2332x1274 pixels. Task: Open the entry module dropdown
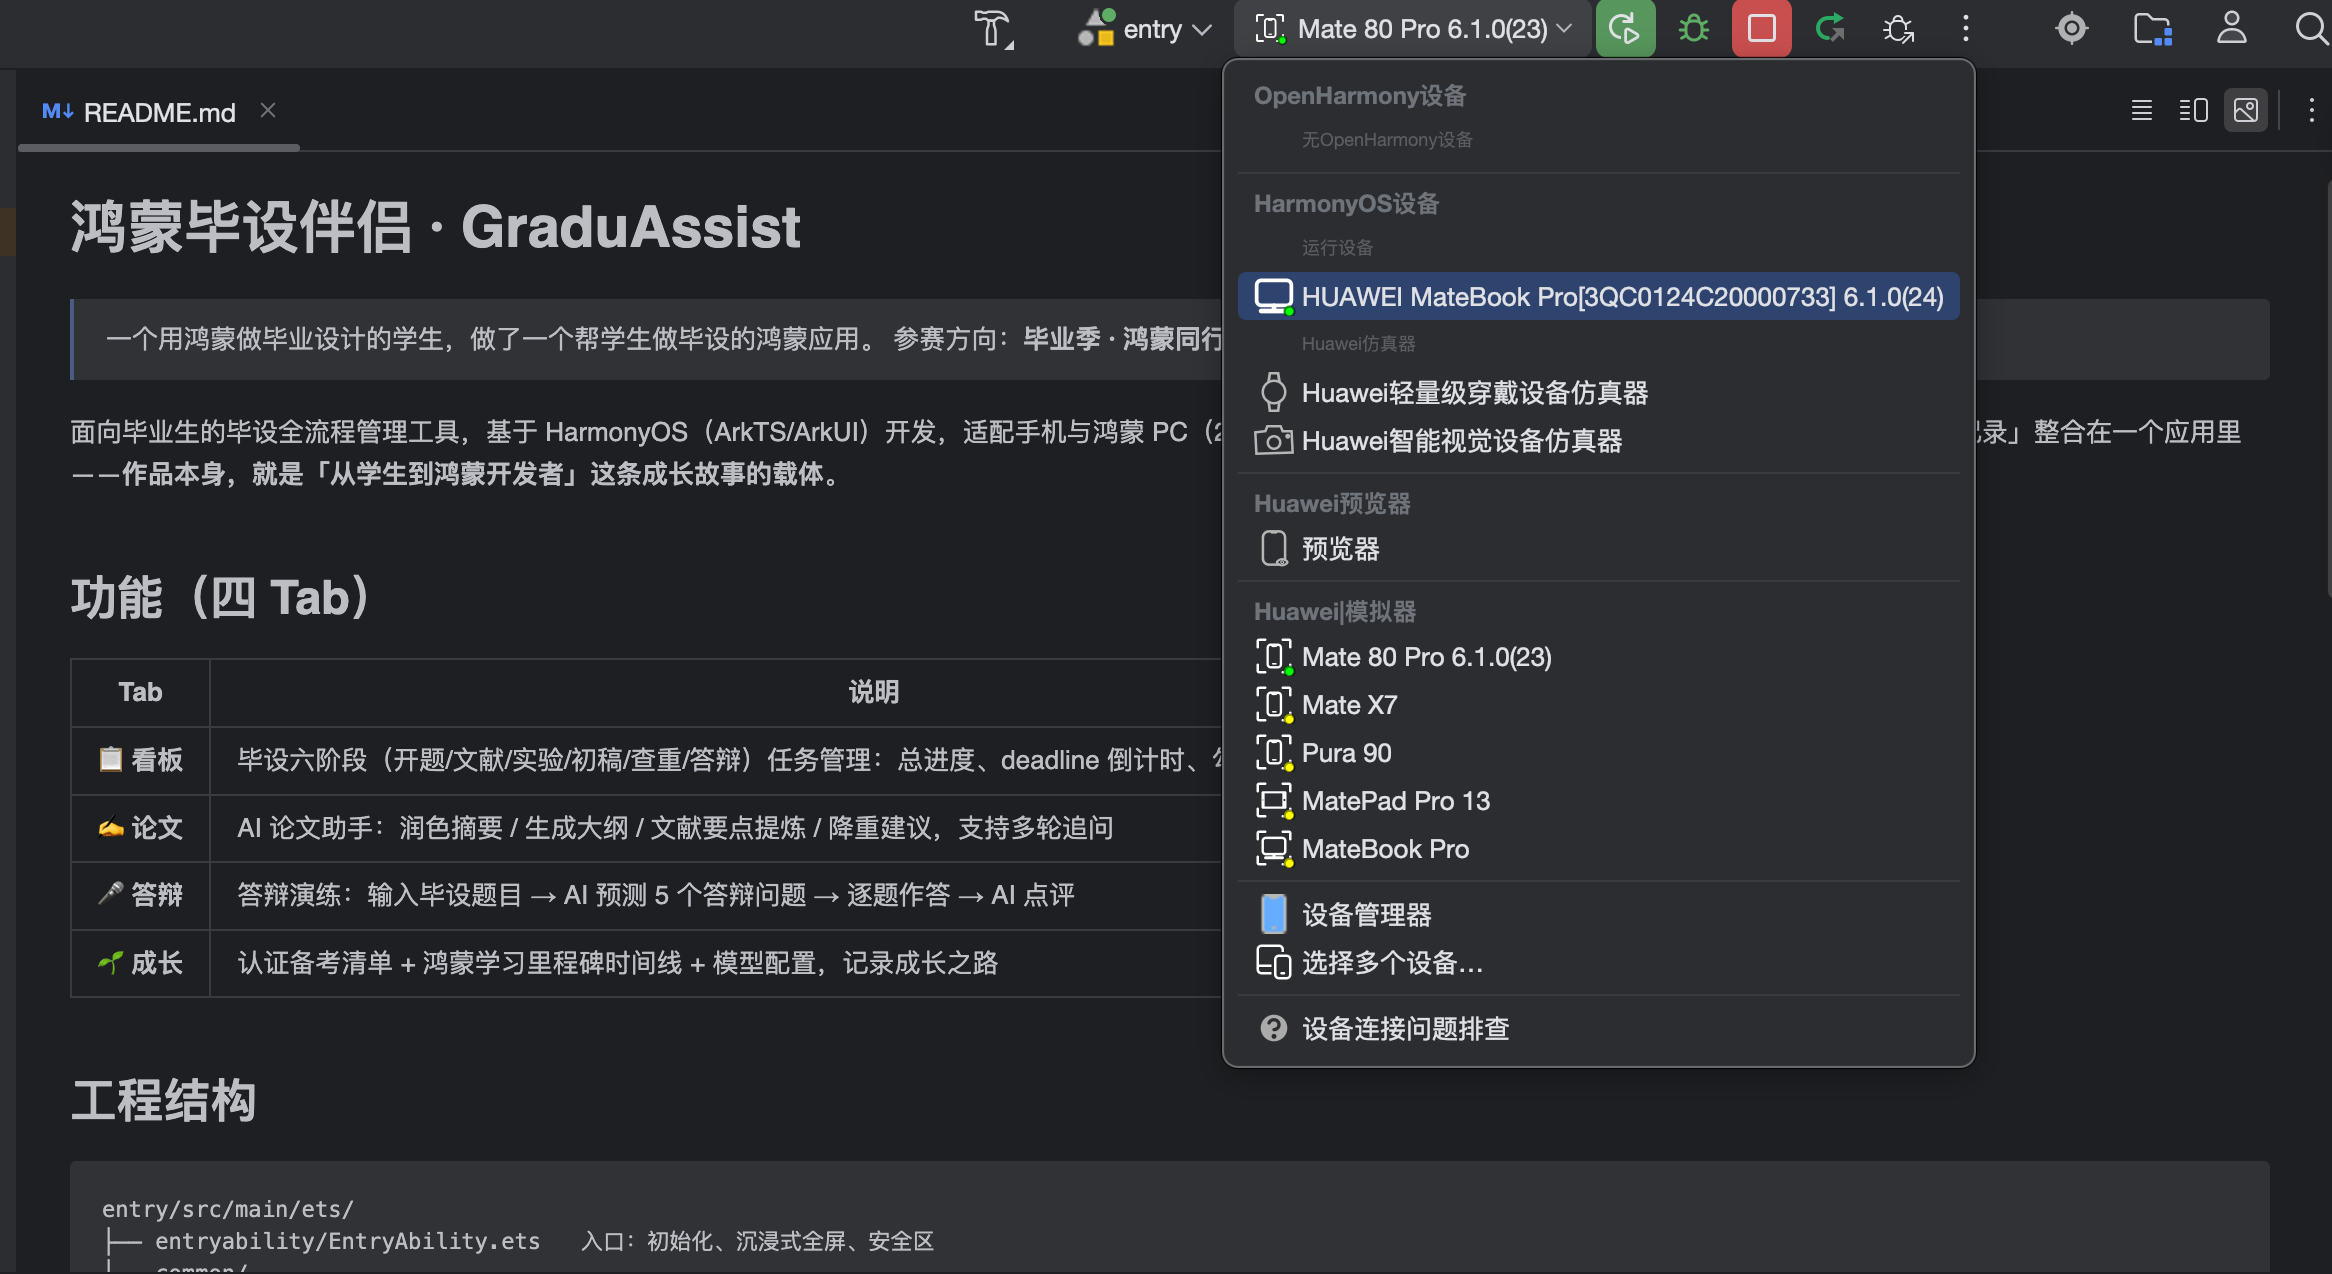1145,29
